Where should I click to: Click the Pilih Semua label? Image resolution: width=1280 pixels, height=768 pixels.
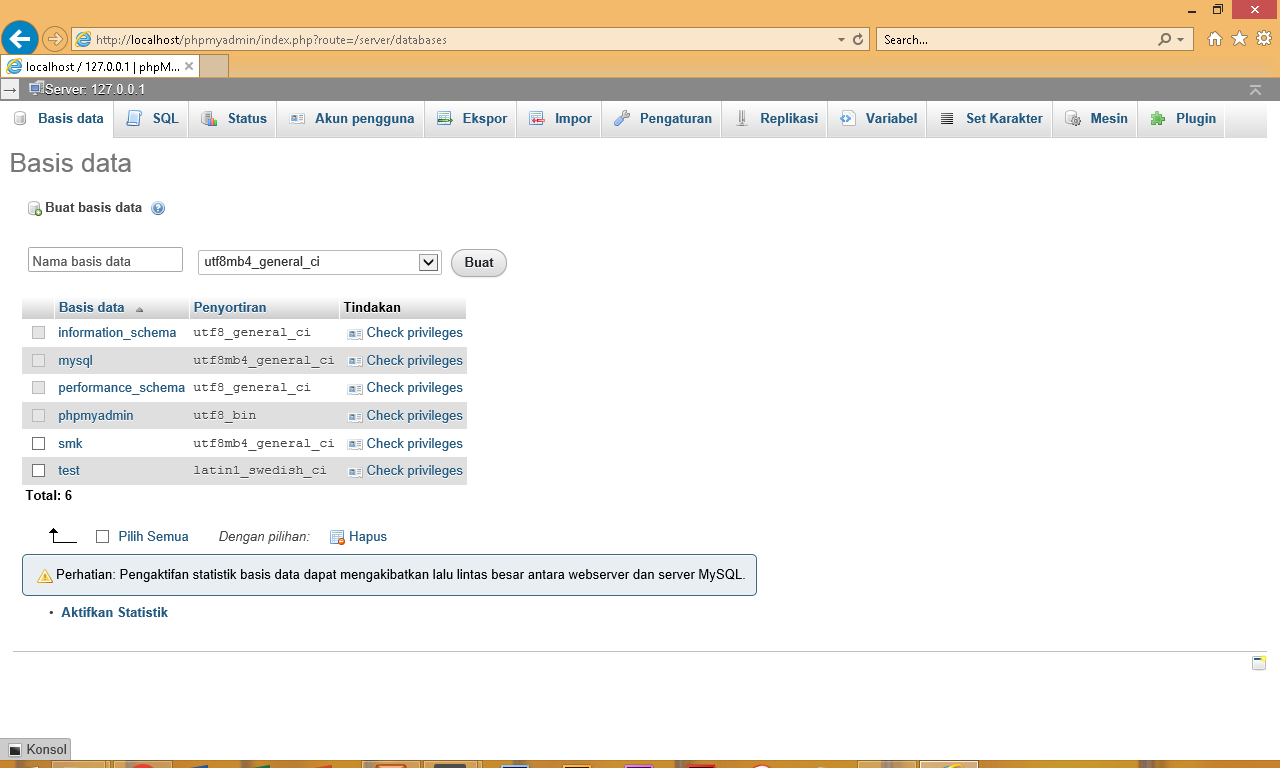(153, 537)
